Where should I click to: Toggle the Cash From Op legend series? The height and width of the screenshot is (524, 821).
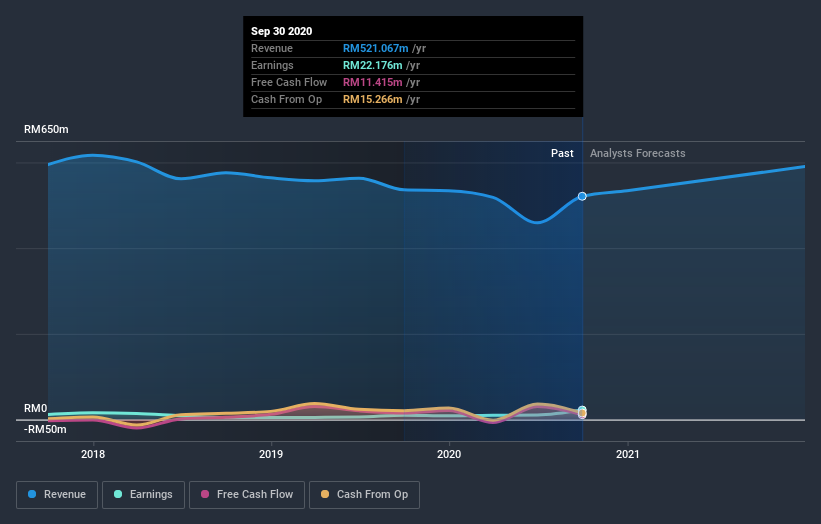pyautogui.click(x=364, y=495)
